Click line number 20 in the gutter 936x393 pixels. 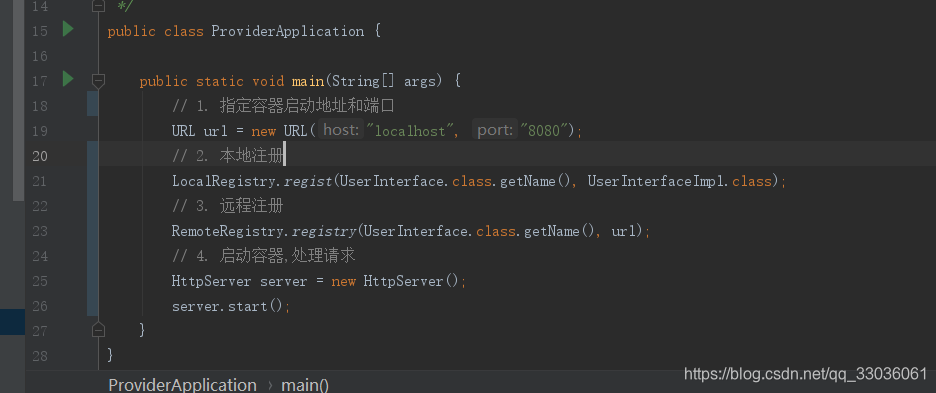coord(39,156)
